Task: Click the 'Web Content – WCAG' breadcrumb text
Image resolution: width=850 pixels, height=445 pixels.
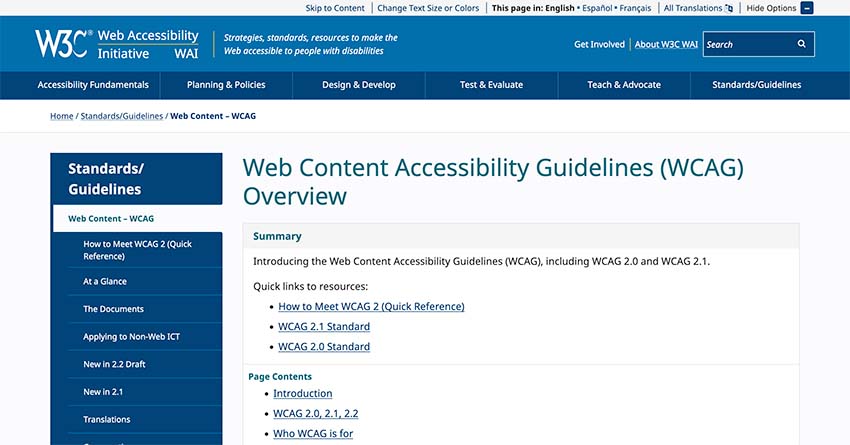Action: (213, 116)
